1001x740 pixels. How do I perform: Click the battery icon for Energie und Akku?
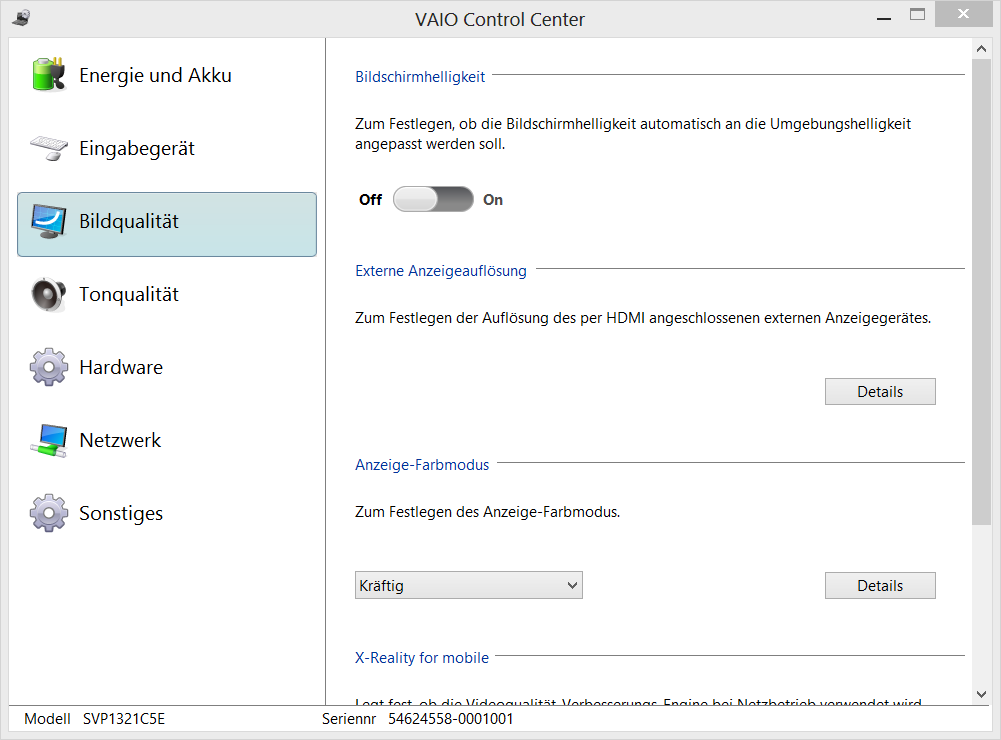pos(48,75)
